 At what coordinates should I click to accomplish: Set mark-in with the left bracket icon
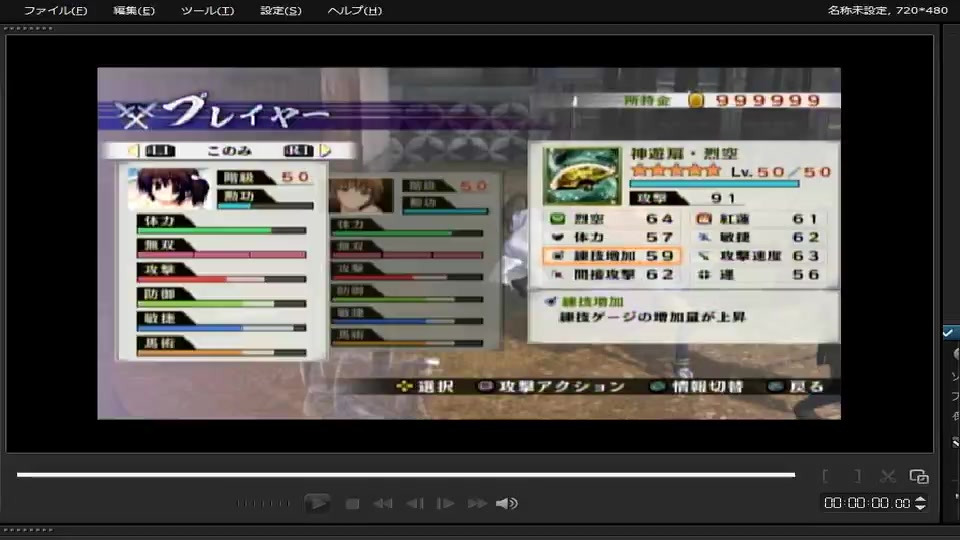pyautogui.click(x=825, y=476)
